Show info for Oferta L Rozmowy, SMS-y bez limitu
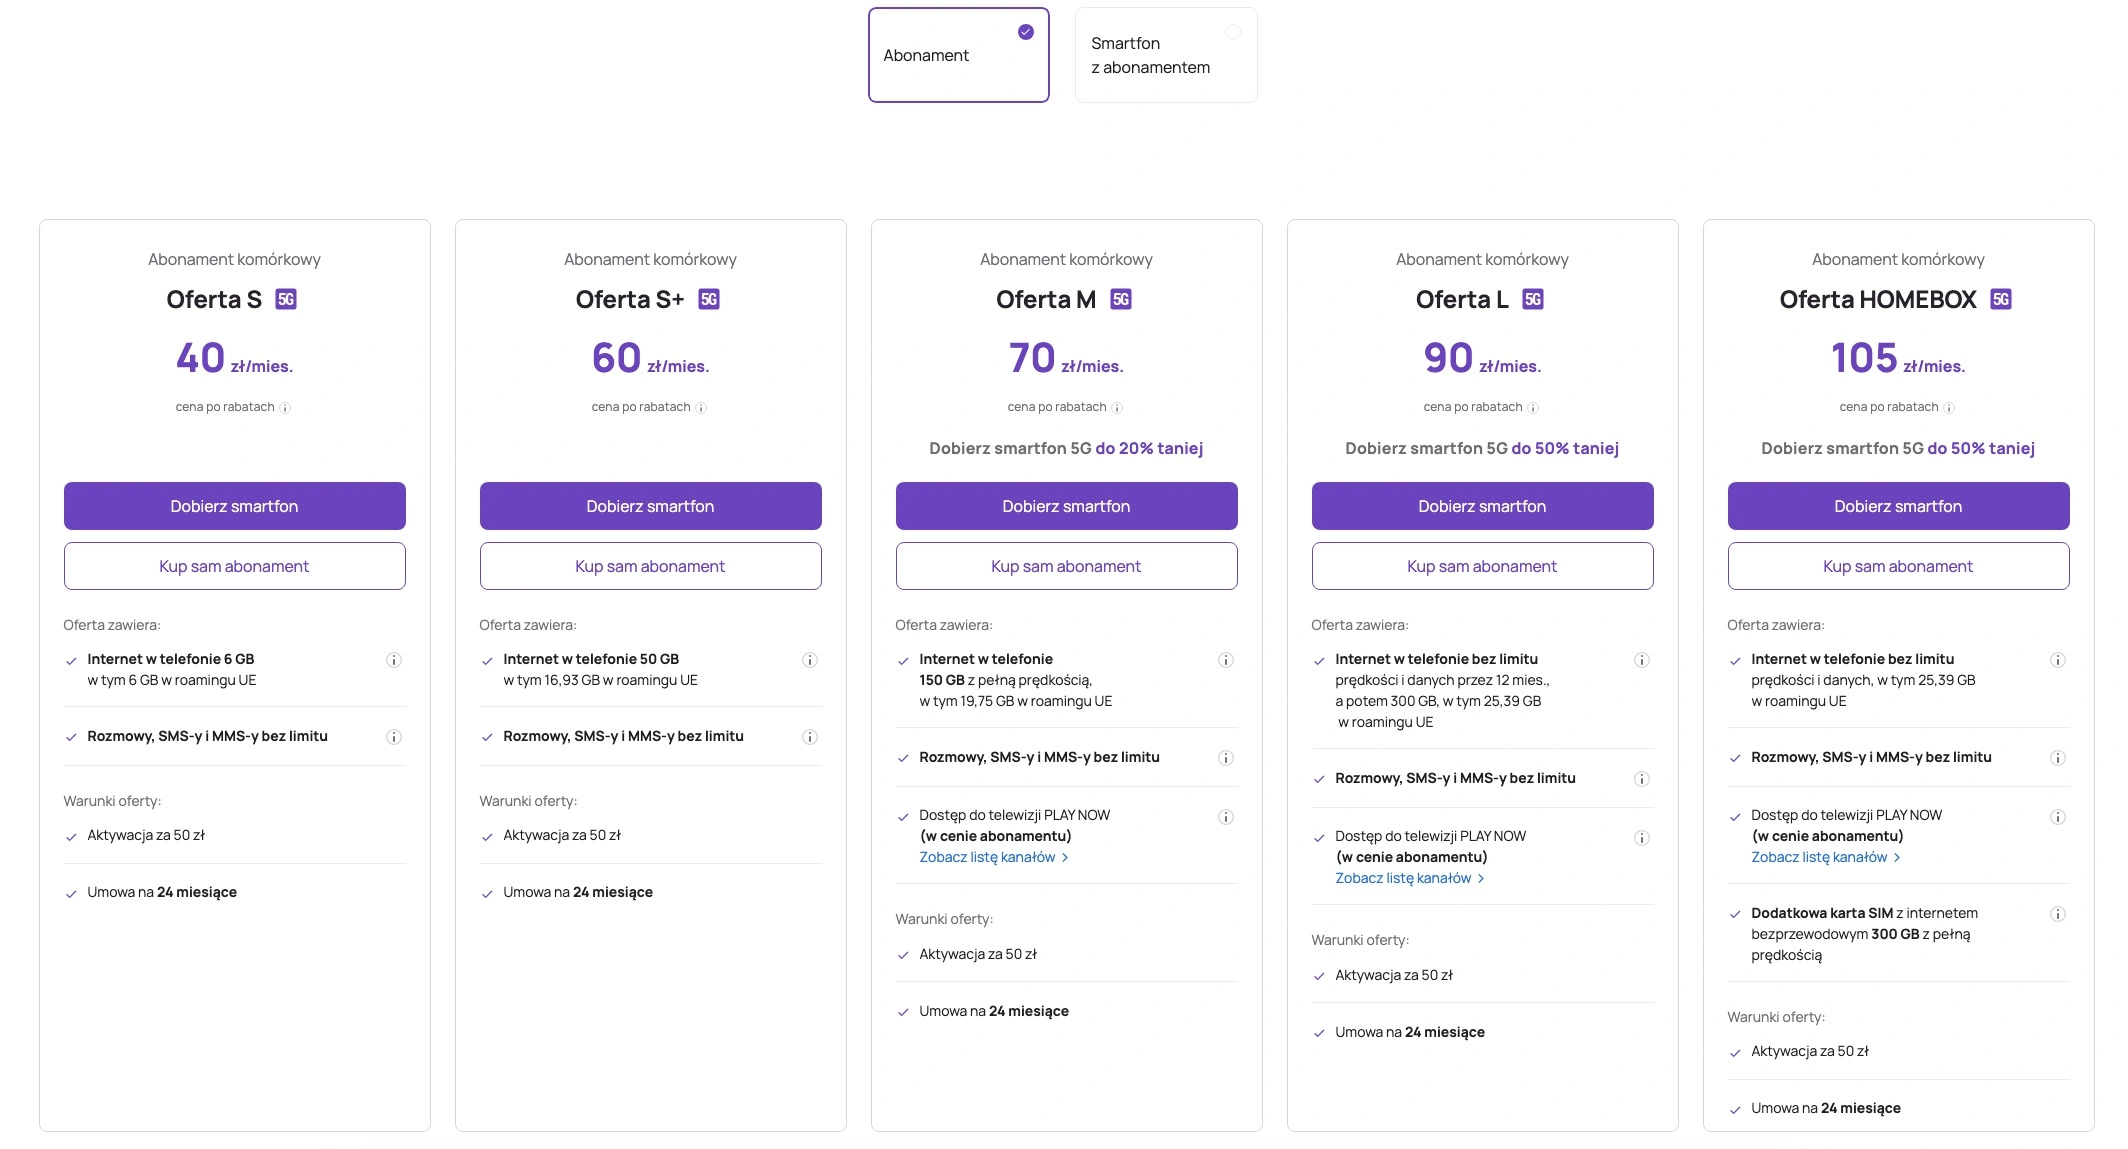The image size is (2128, 1149). tap(1642, 779)
